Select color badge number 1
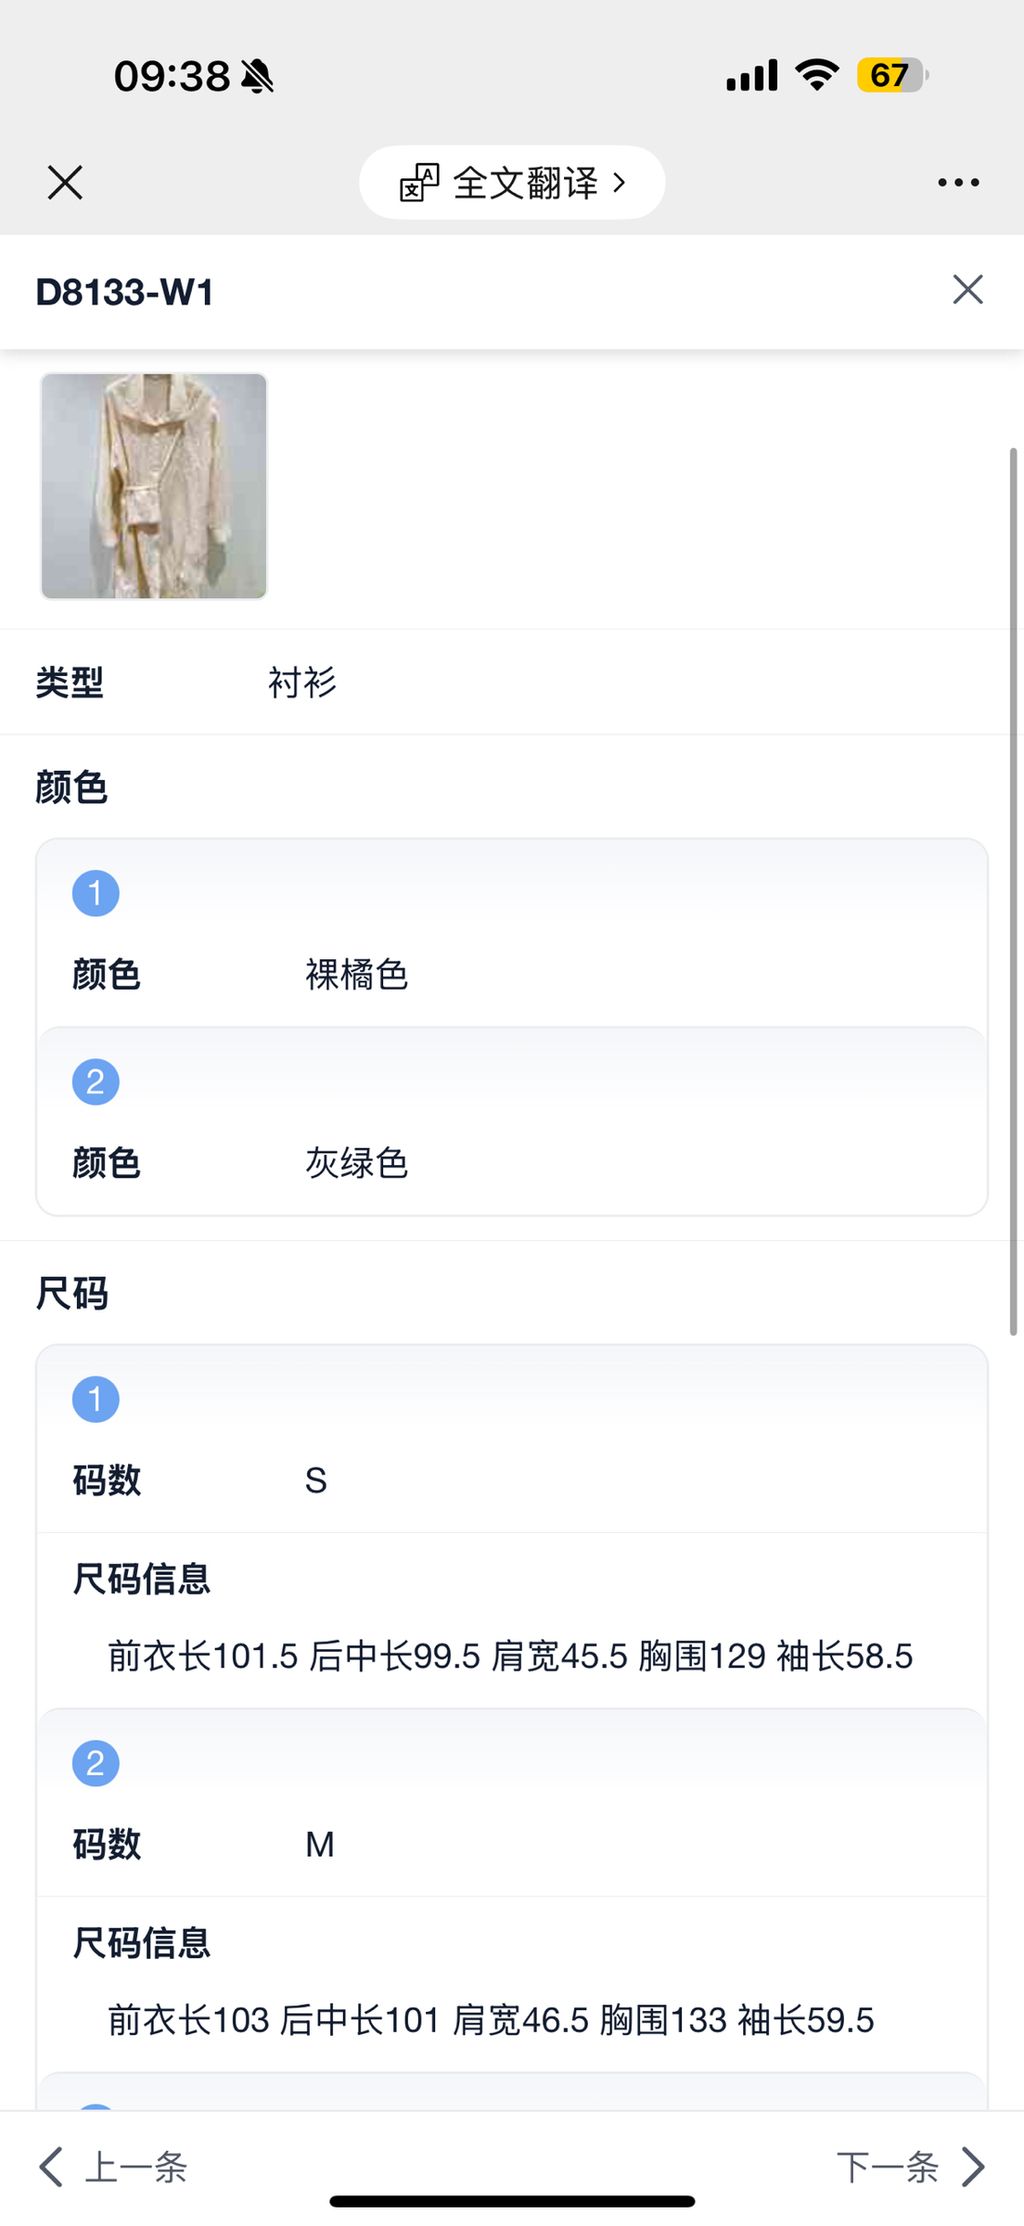Screen dimensions: 1024x2226 tap(95, 893)
